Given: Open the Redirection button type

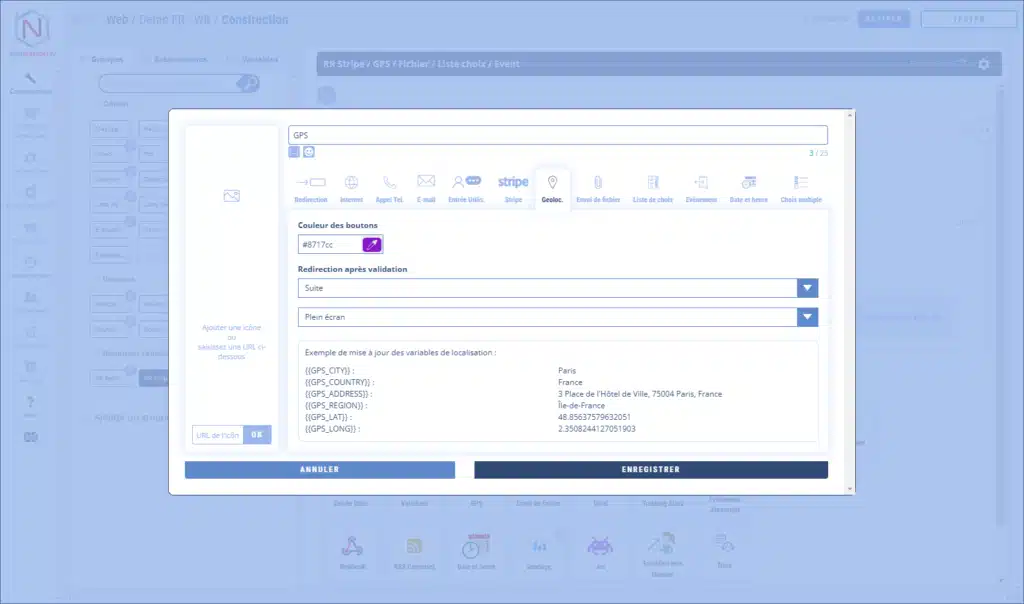Looking at the screenshot, I should pyautogui.click(x=311, y=186).
